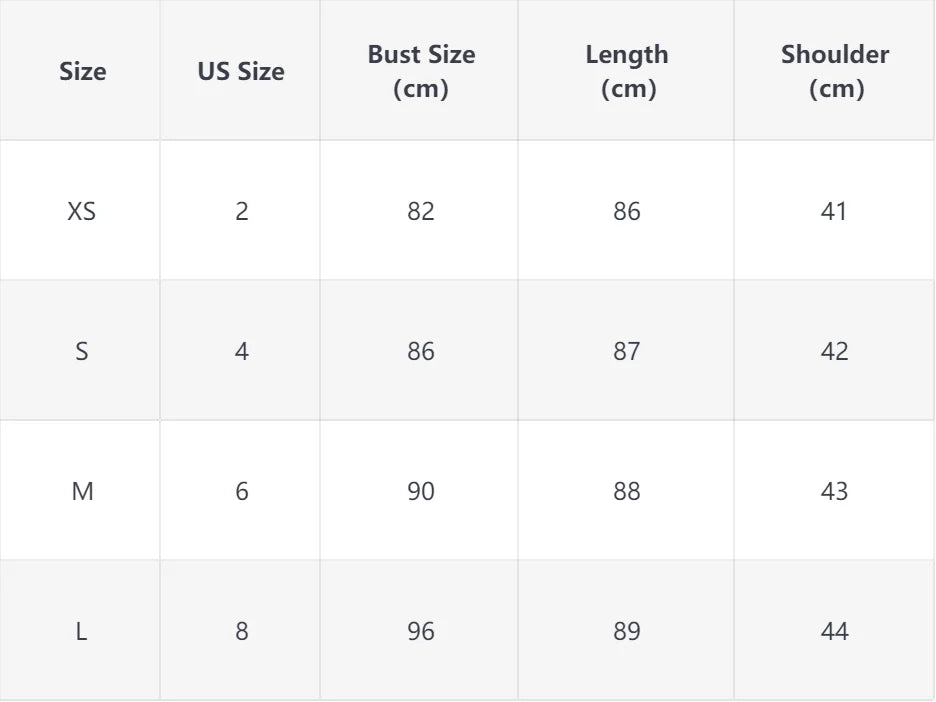Click the US Size column header

click(241, 71)
